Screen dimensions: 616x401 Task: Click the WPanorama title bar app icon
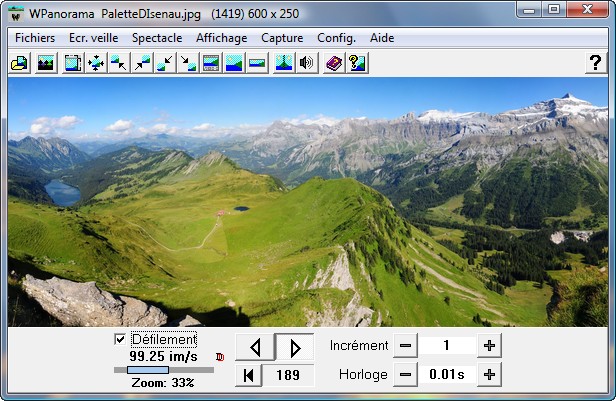click(16, 14)
